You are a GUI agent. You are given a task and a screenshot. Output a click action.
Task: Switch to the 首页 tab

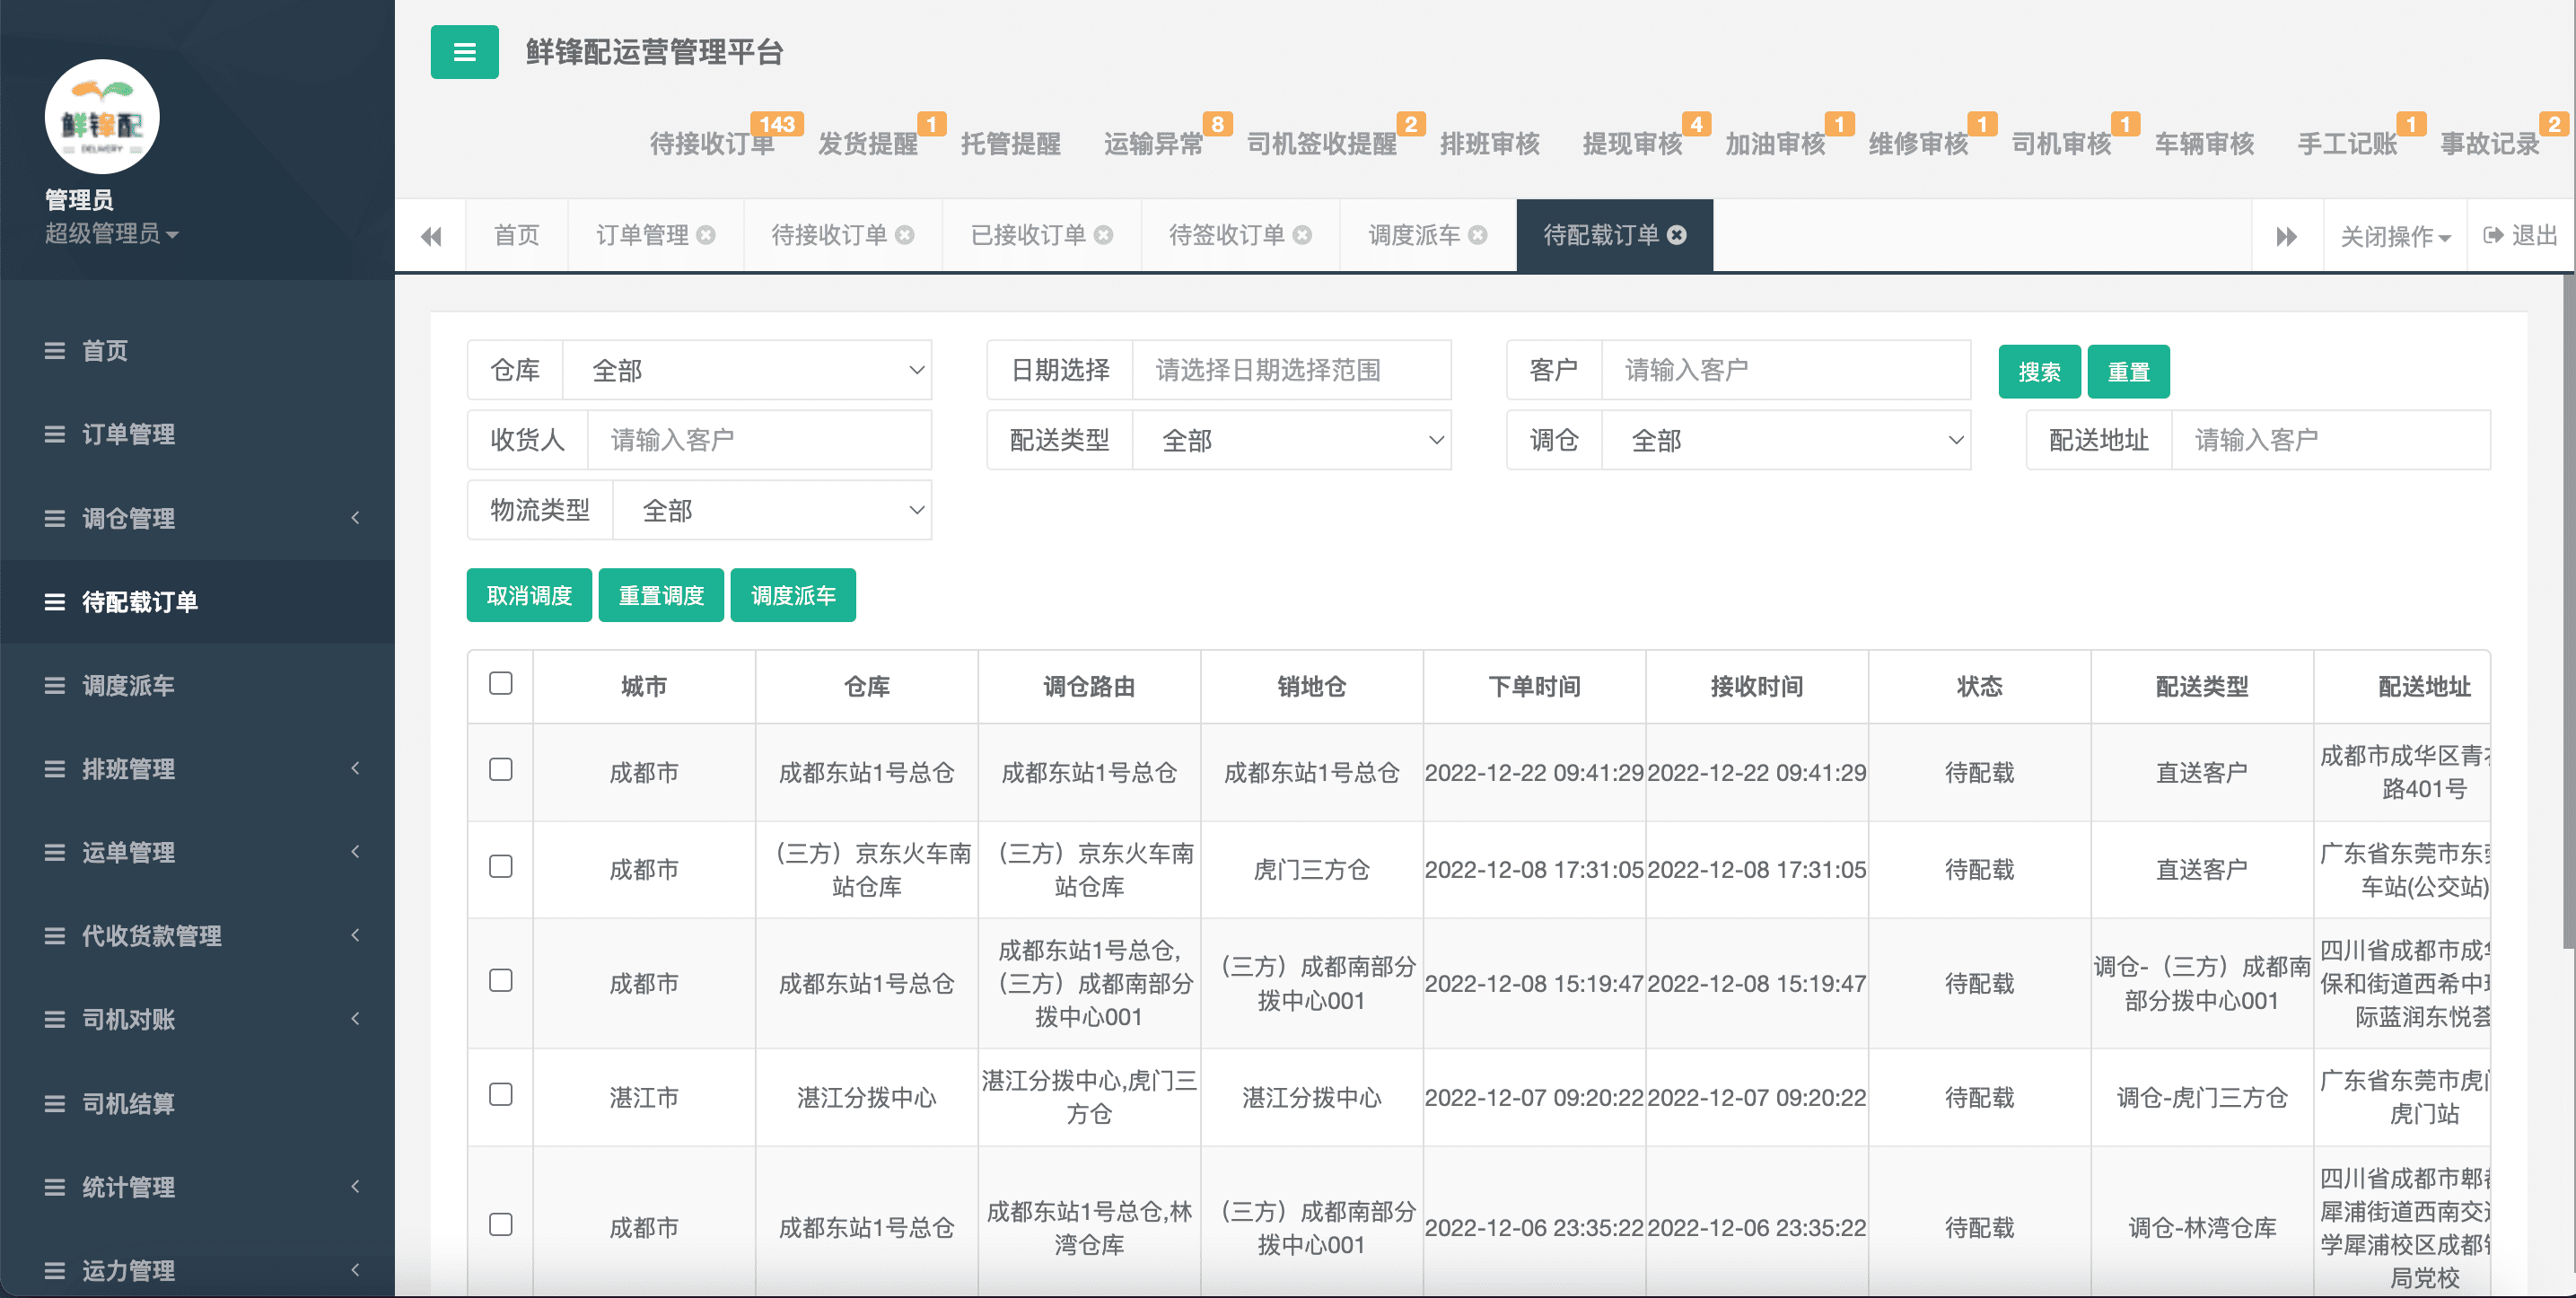[517, 235]
